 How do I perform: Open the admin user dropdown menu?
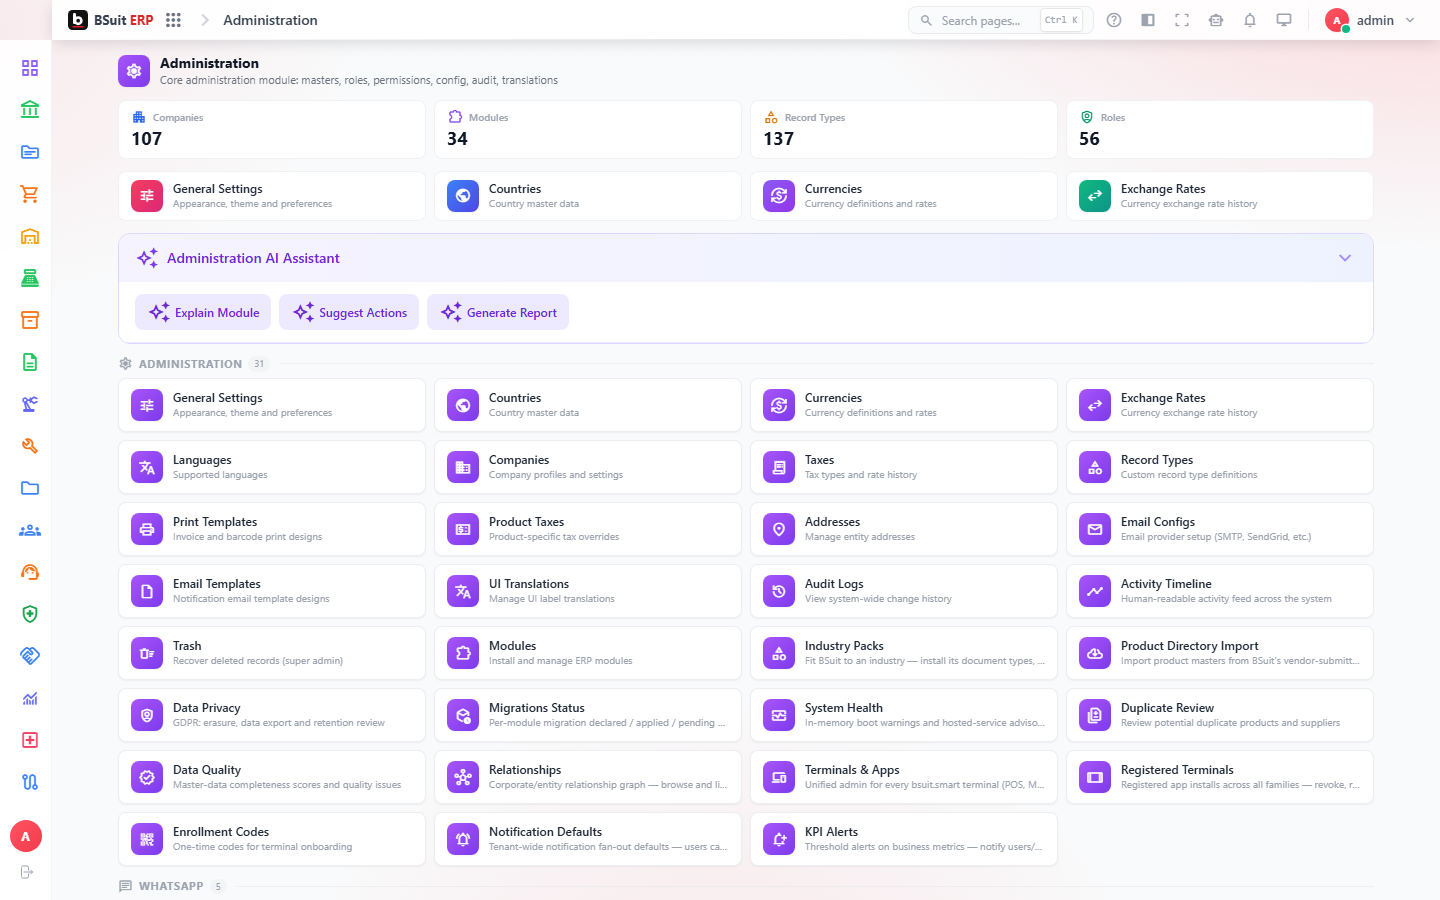tap(1370, 20)
